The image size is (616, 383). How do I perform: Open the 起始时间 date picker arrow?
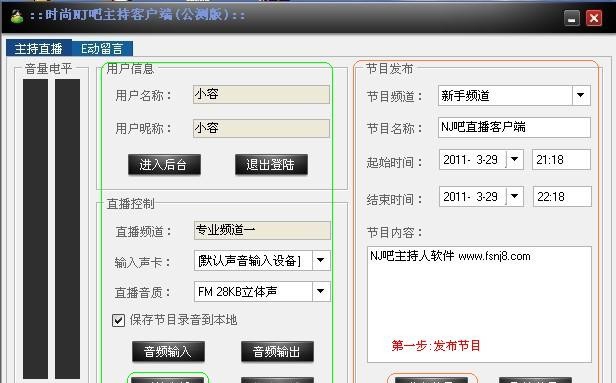pyautogui.click(x=514, y=159)
